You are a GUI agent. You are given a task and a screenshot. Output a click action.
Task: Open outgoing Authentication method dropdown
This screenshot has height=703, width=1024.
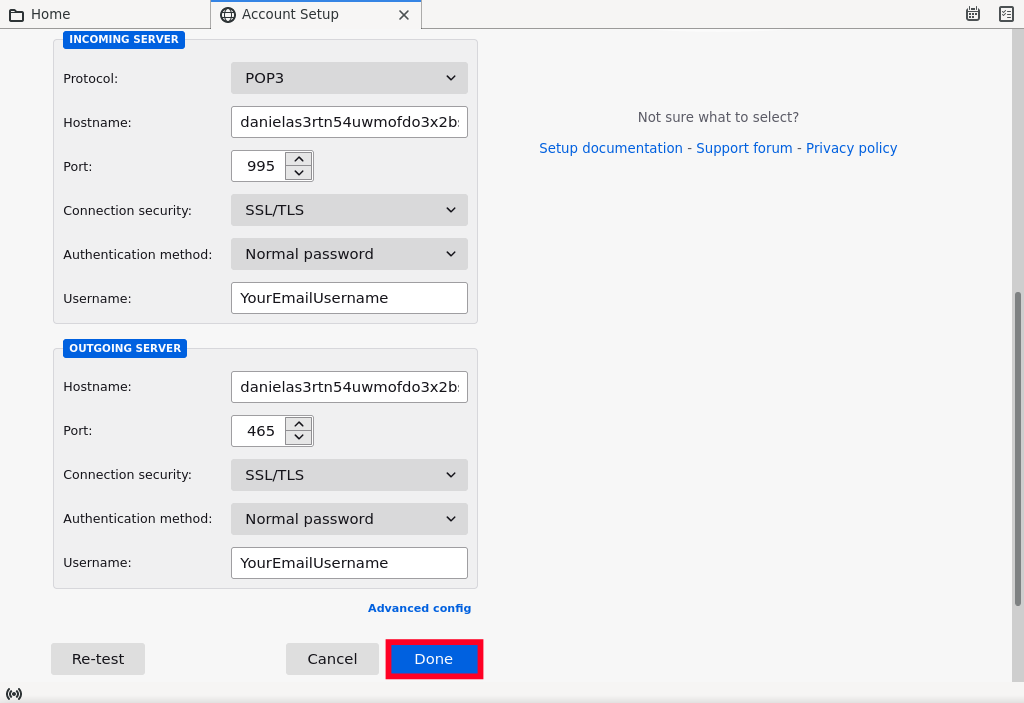(349, 519)
